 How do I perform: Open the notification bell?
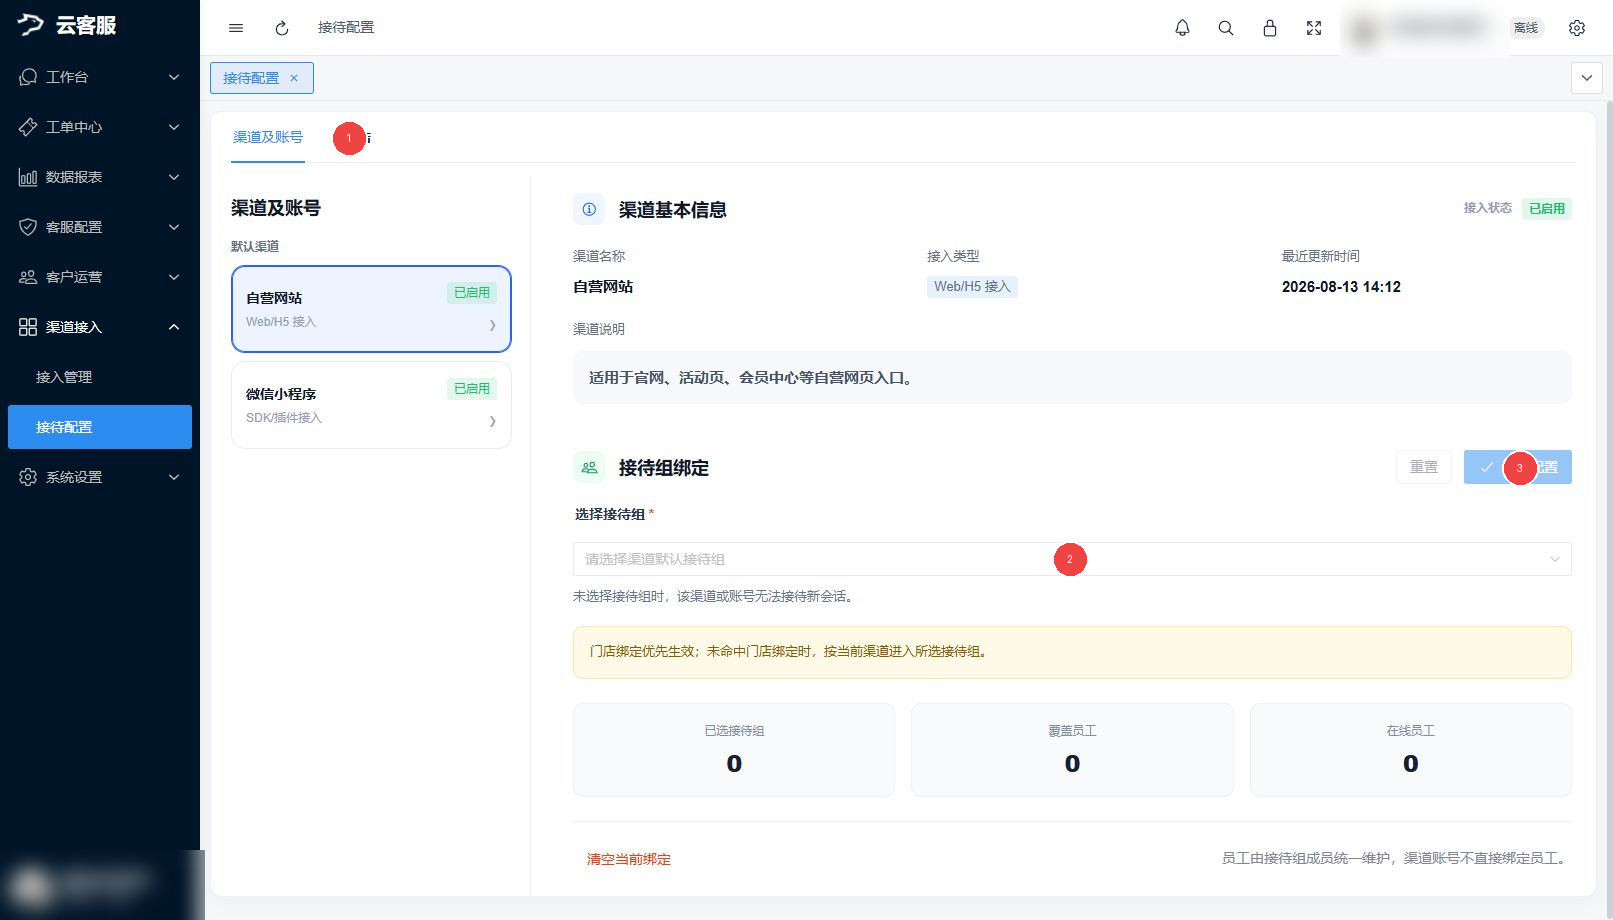1182,28
